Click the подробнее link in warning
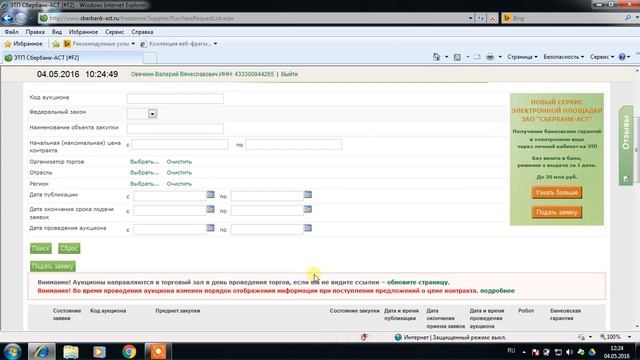The image size is (640, 360). point(497,291)
